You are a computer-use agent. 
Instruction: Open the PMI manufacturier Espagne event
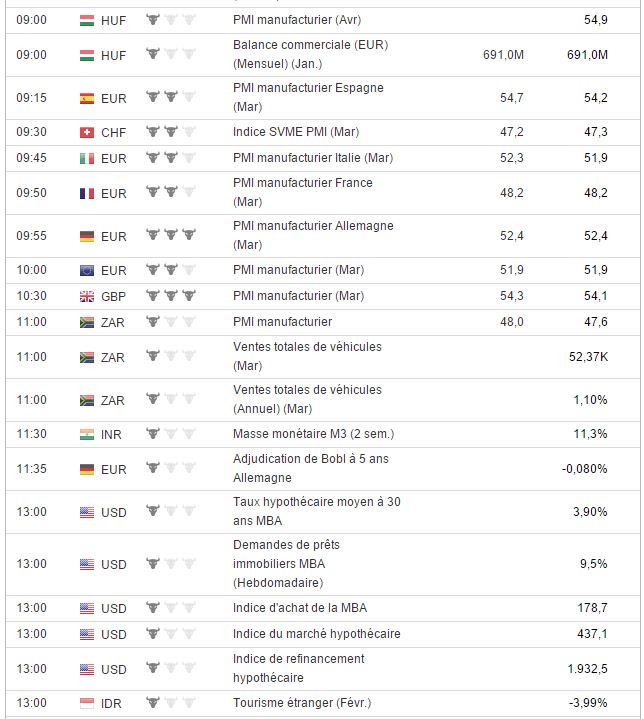click(307, 97)
